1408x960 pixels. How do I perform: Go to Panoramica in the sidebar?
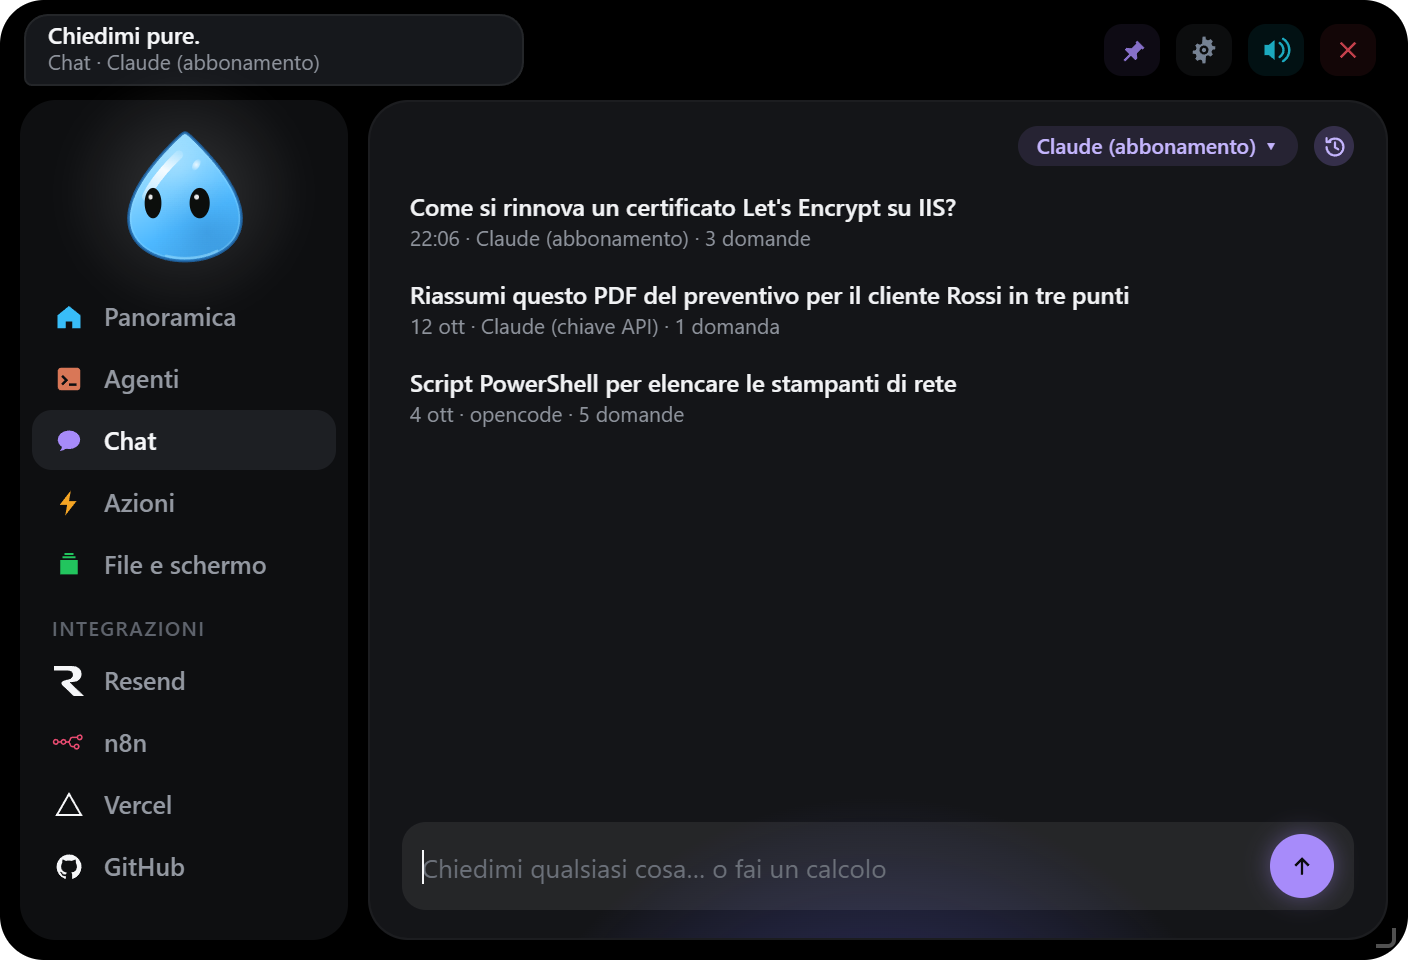click(184, 317)
